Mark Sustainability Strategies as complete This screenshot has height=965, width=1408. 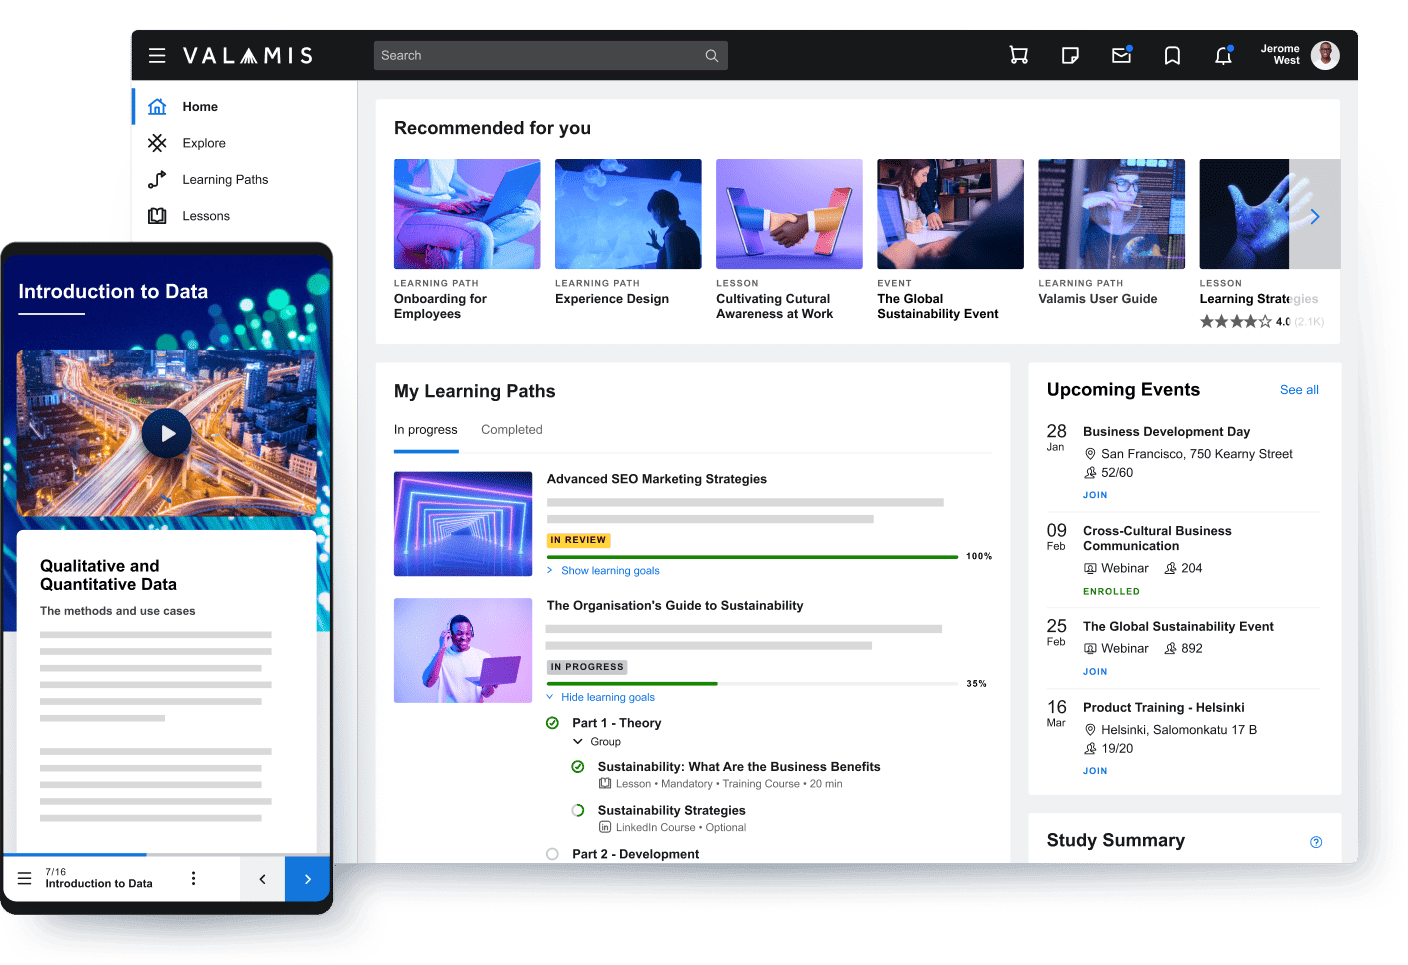tap(578, 810)
